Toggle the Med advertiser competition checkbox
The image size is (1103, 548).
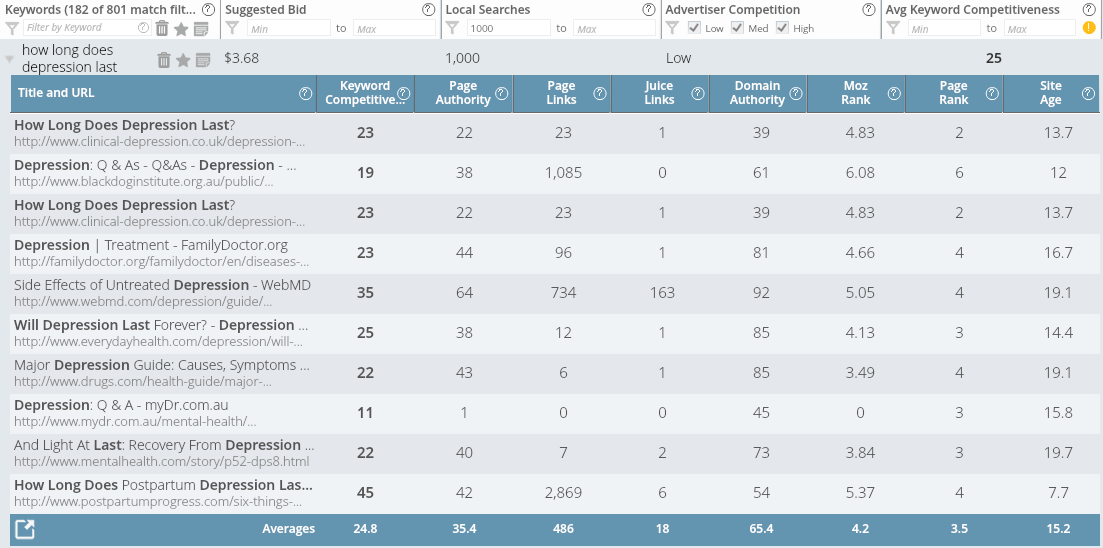click(737, 27)
